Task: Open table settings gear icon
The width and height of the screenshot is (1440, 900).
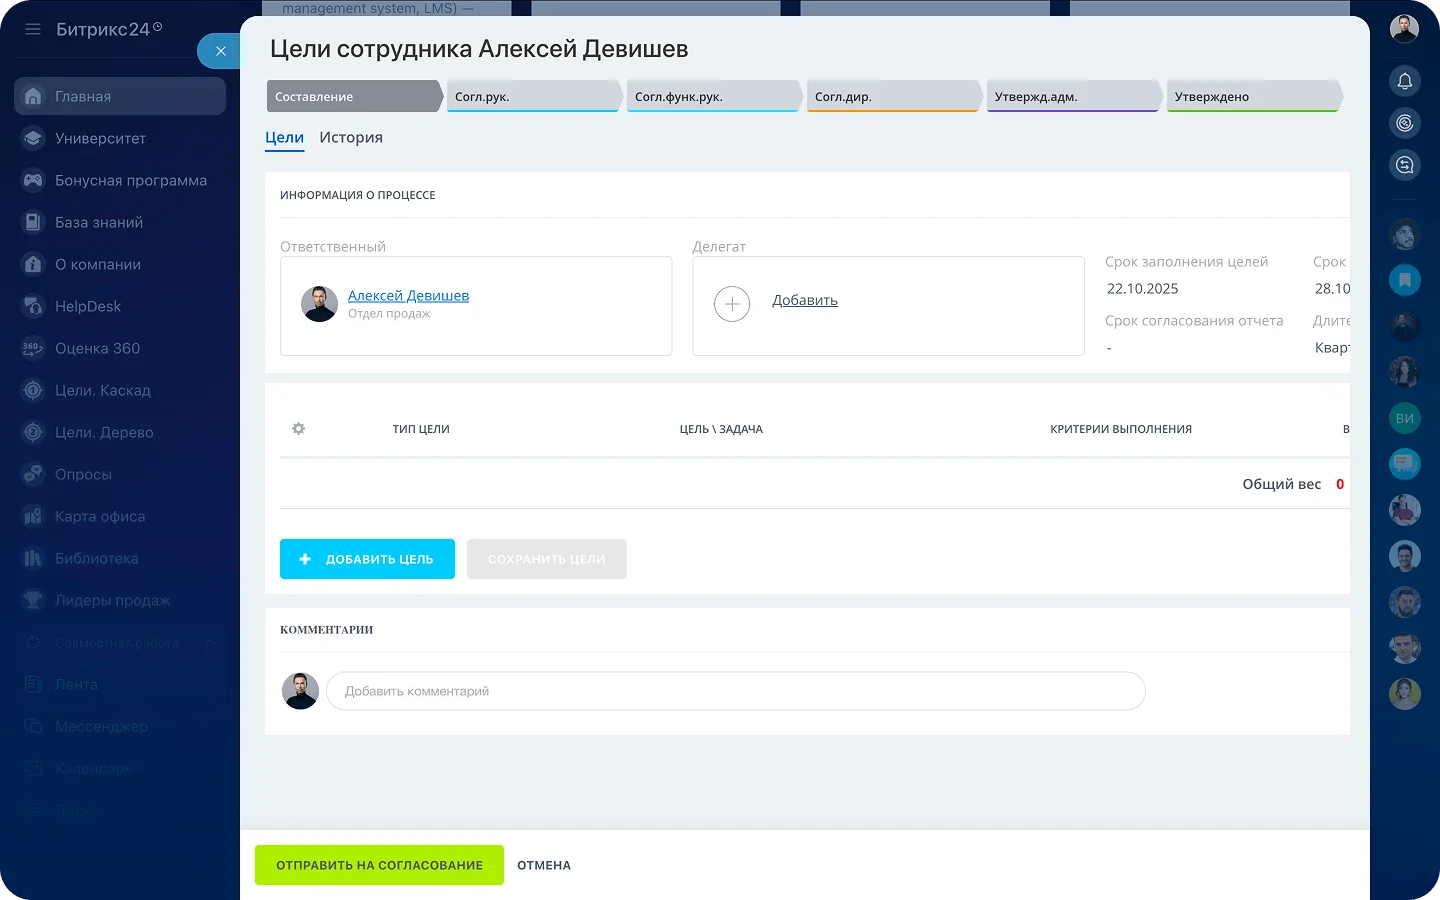Action: tap(298, 429)
